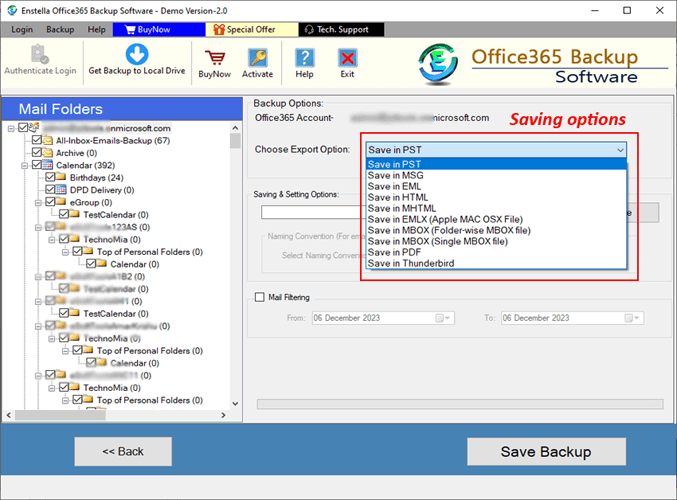Select Save in EMLX Apple MAC option

pyautogui.click(x=496, y=219)
